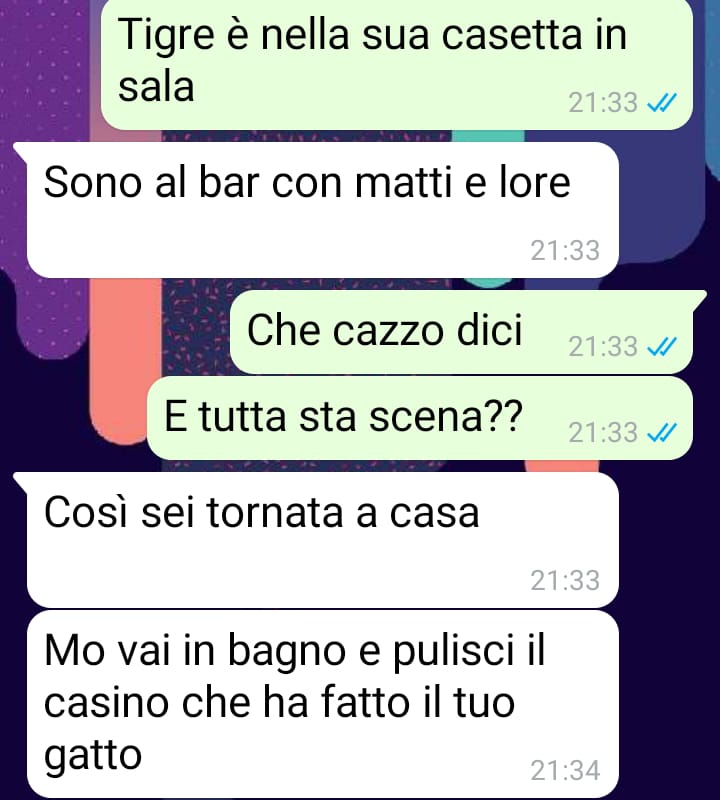Tap the 21:34 timestamp on the last message
Viewport: 720px width, 800px height.
pos(565,770)
